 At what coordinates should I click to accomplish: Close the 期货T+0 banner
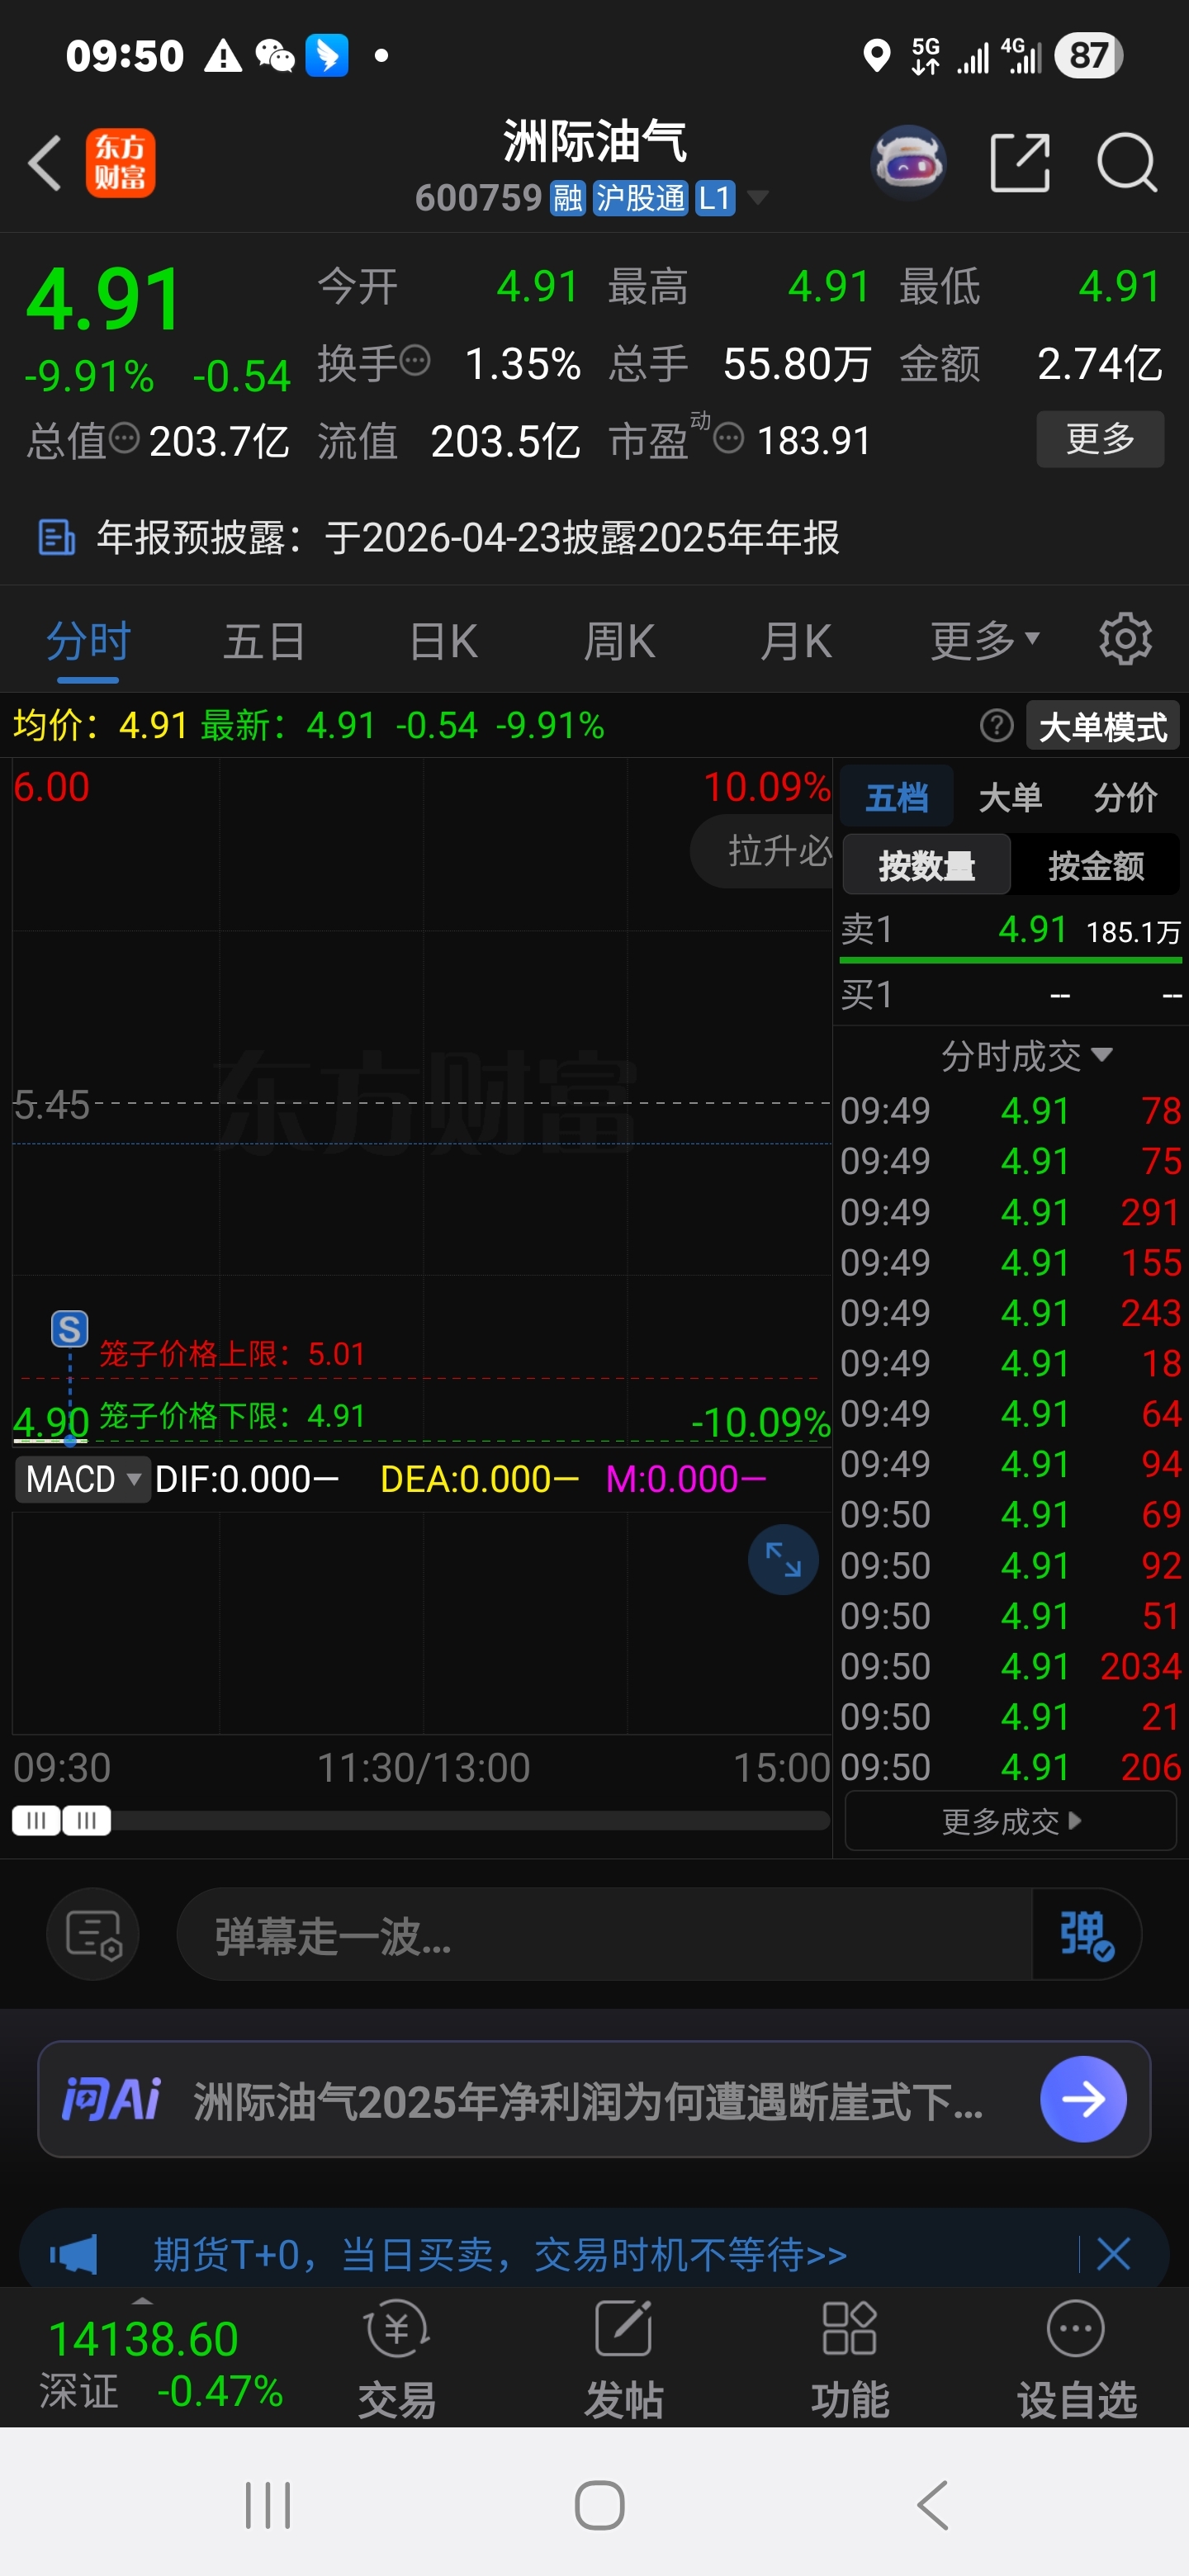(x=1113, y=2255)
